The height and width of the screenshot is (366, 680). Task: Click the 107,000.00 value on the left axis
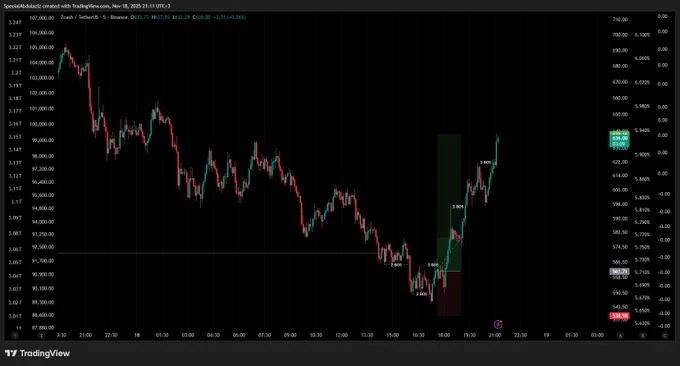42,18
